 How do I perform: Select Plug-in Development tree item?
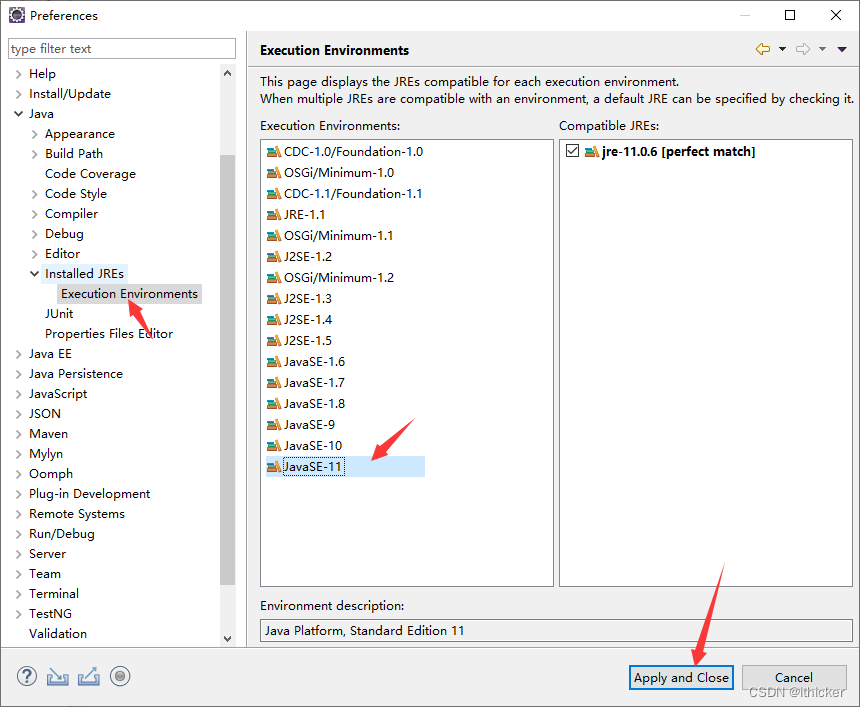point(89,494)
